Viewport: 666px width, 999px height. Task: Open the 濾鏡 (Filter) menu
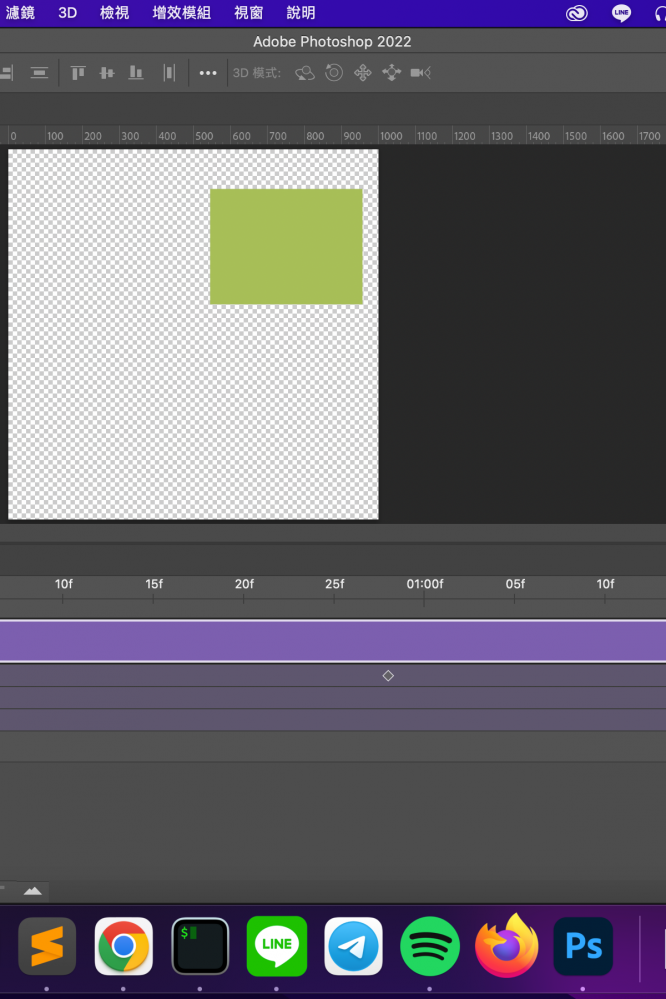20,13
